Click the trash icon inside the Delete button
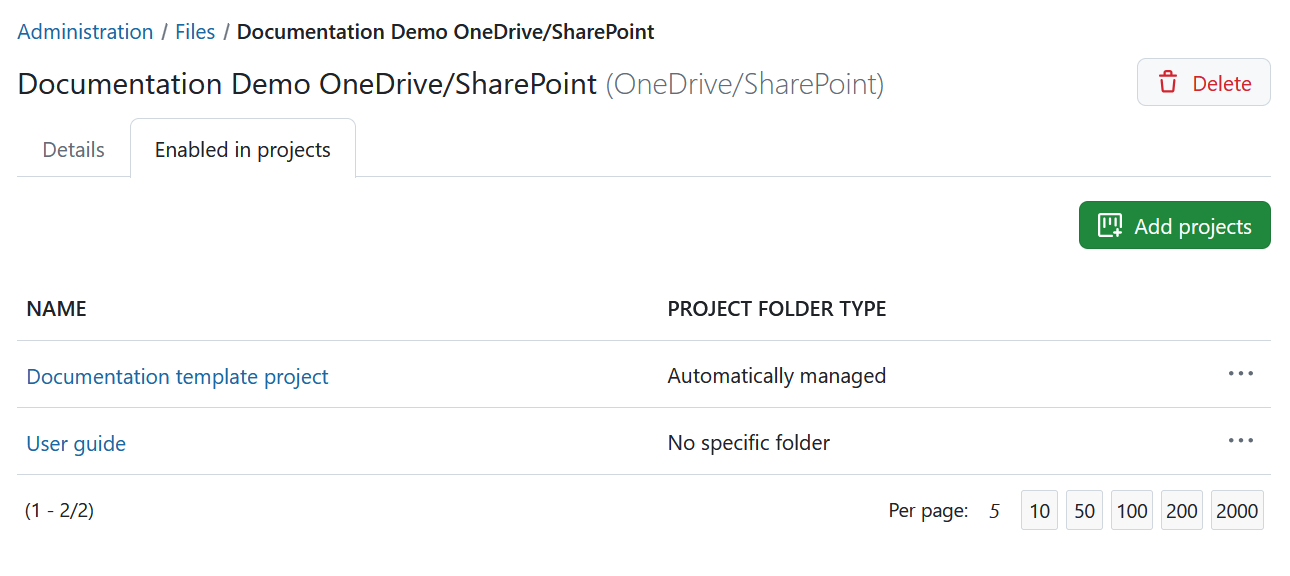1290x576 pixels. coord(1168,83)
